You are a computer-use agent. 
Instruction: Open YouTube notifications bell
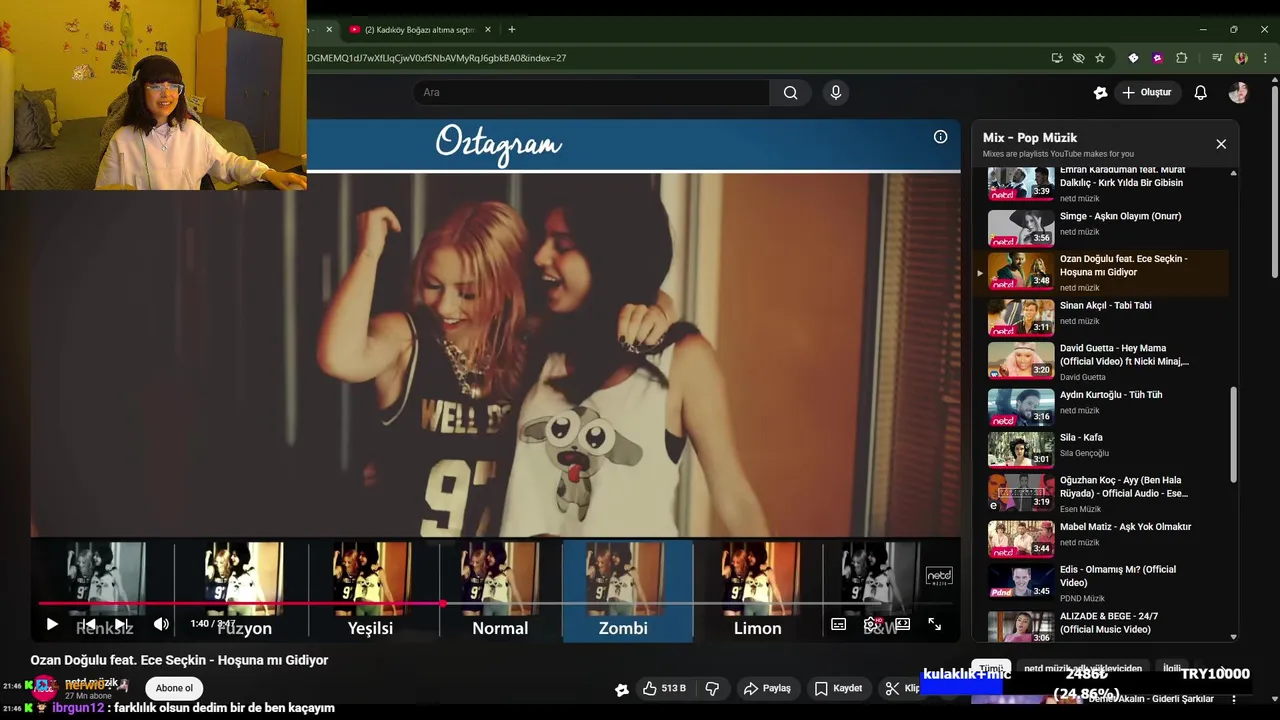pyautogui.click(x=1200, y=92)
